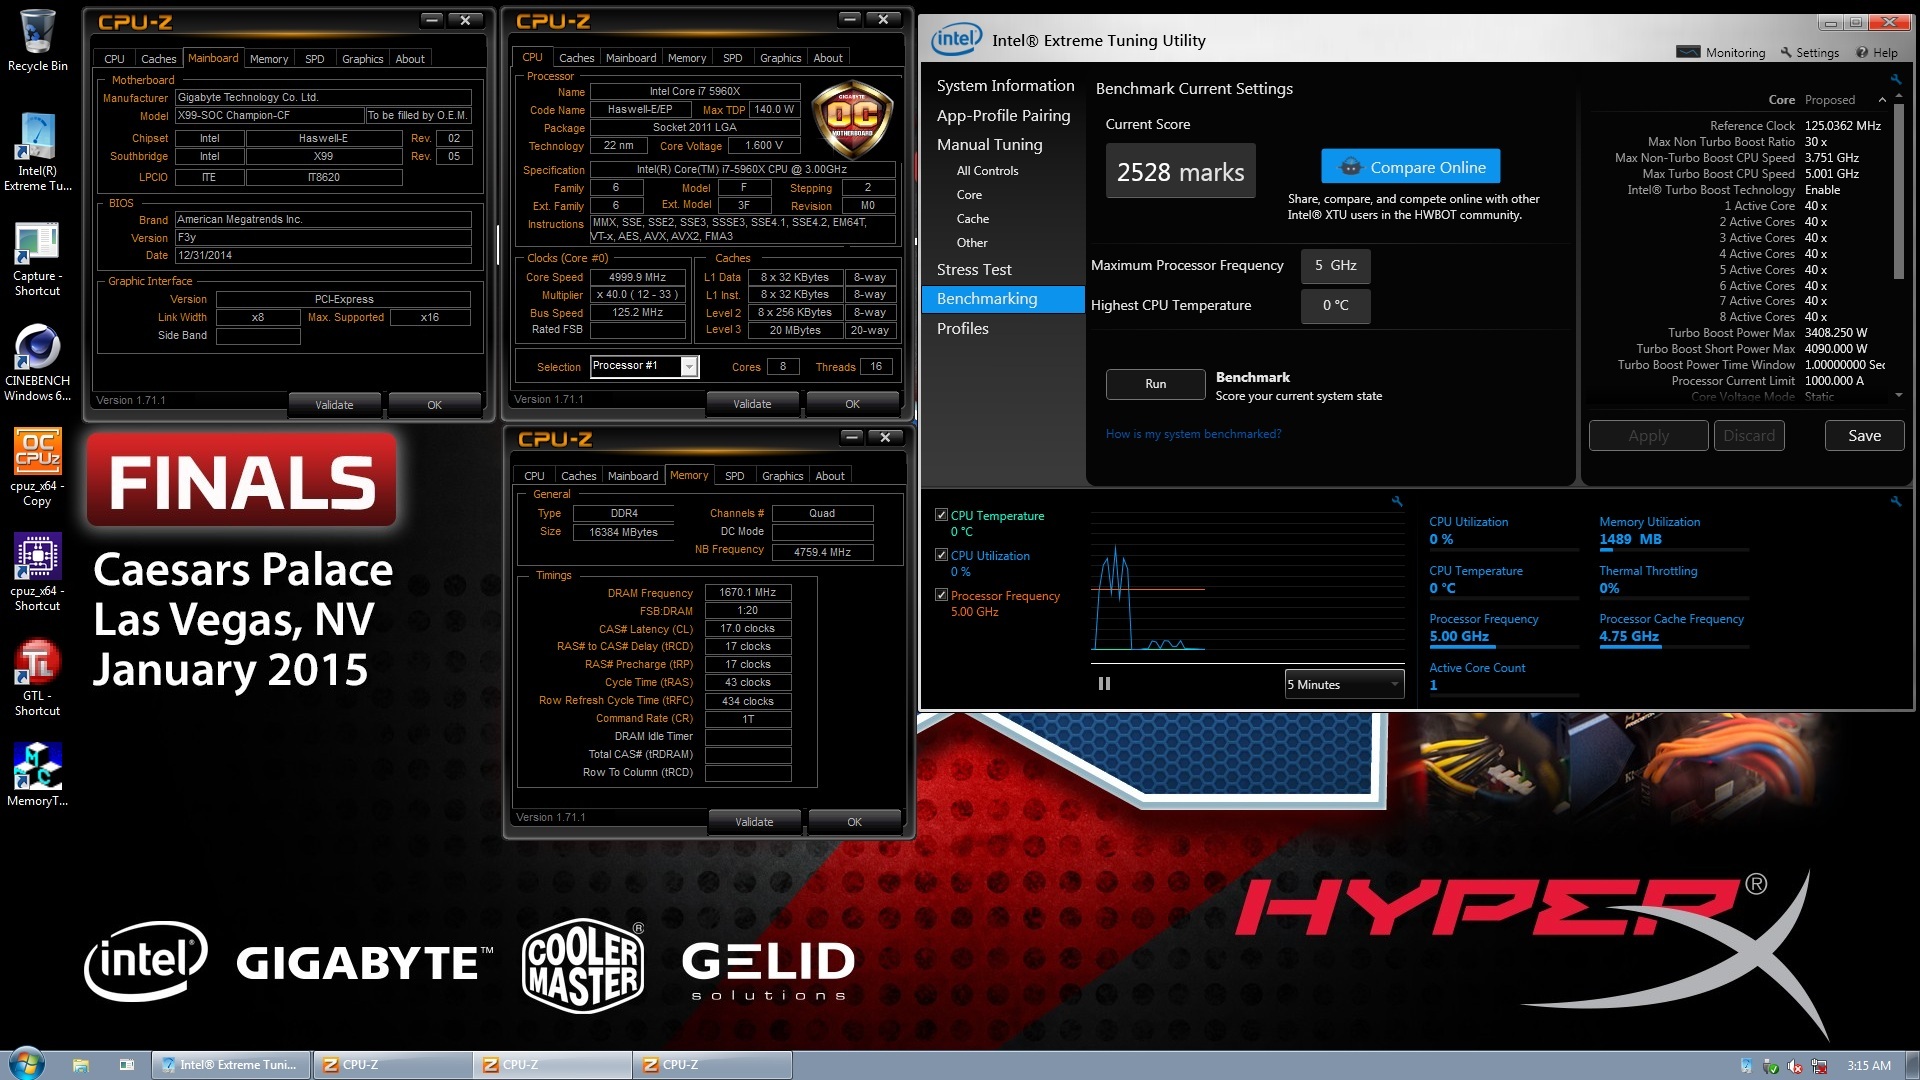
Task: Select the last CPU-Z taskbar button
Action: [713, 1065]
